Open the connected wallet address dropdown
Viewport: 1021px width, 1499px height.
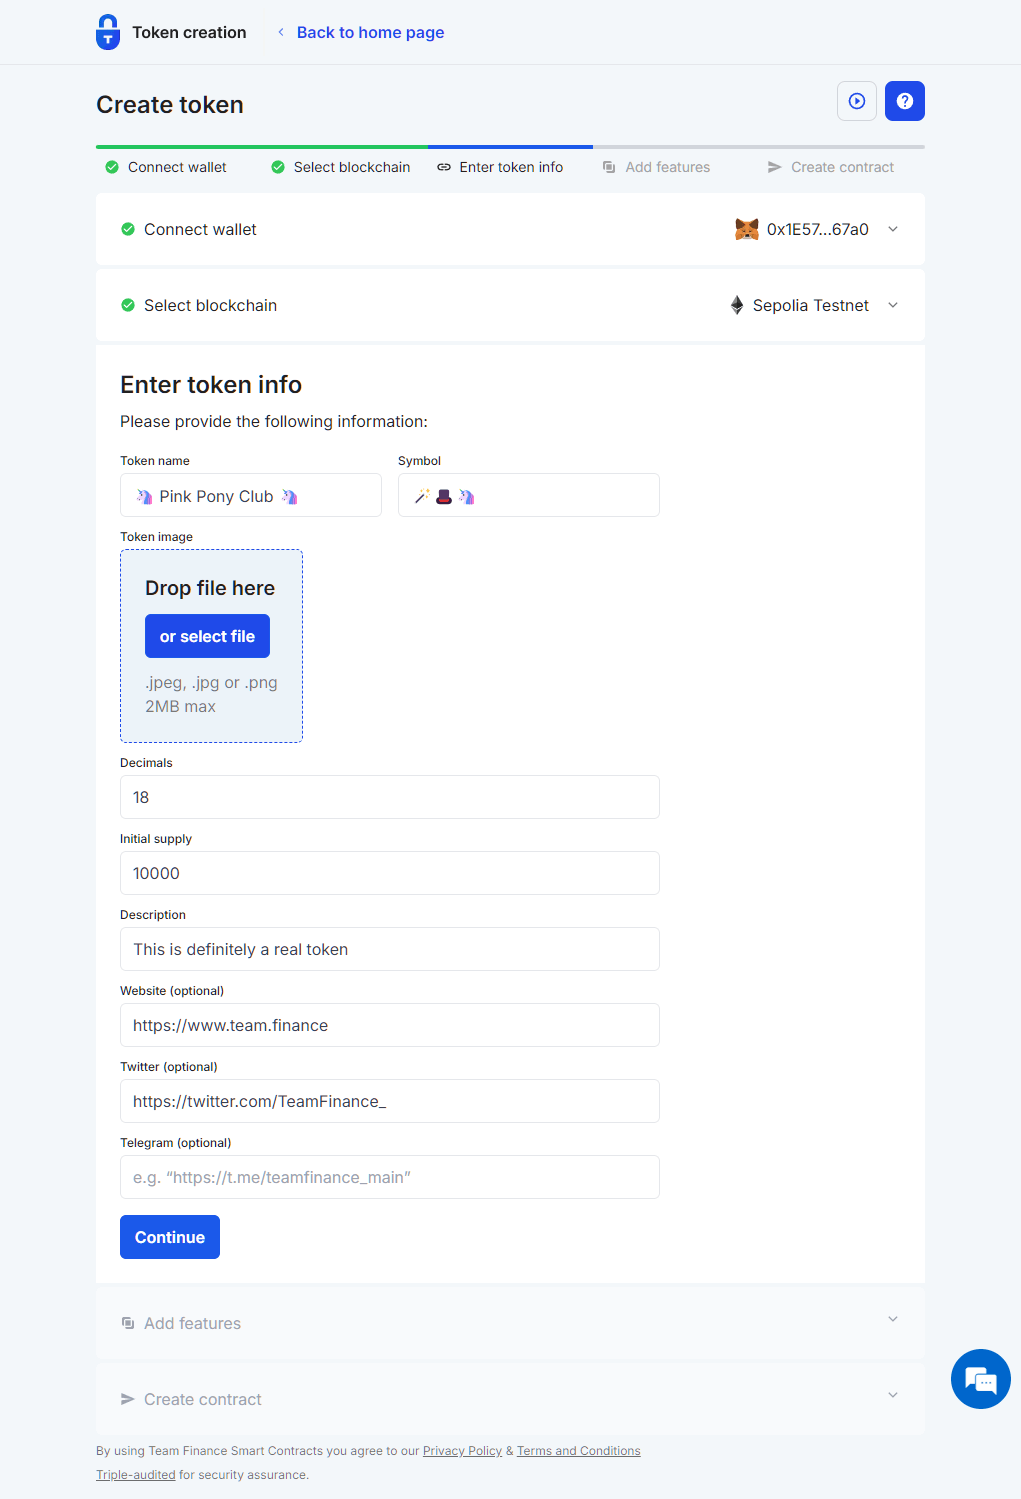(892, 229)
